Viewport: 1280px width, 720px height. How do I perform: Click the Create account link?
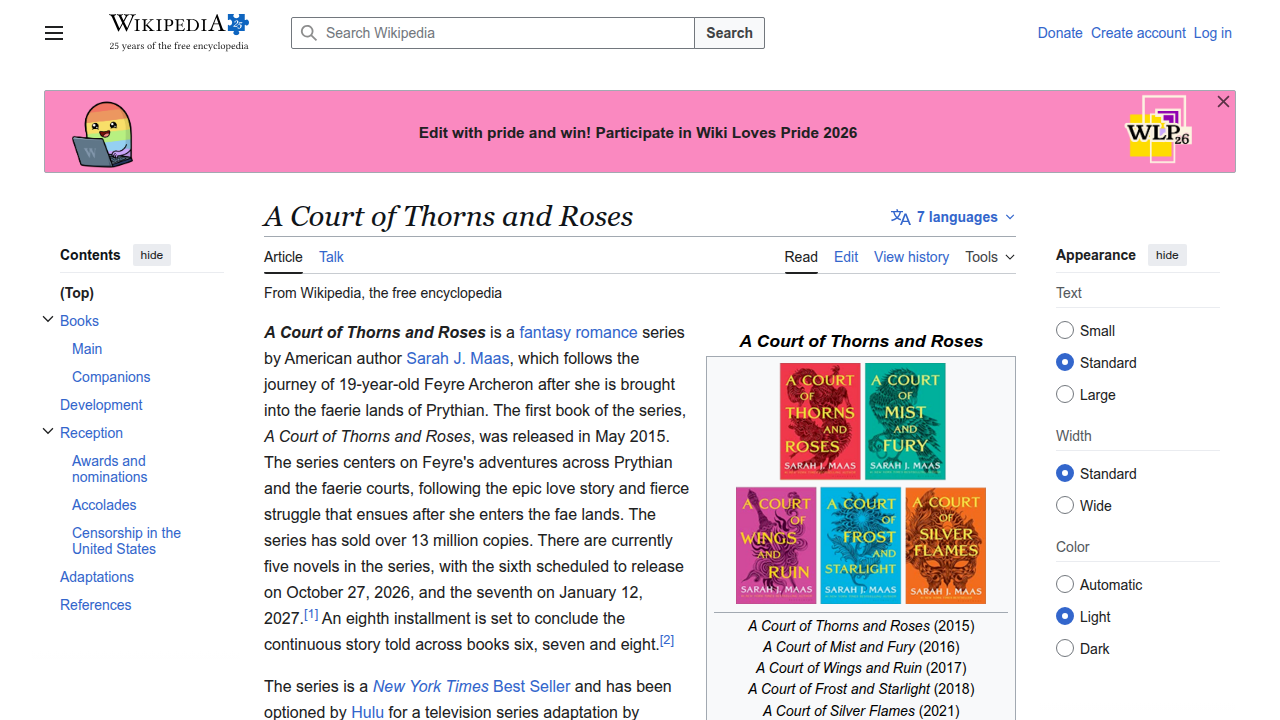coord(1138,33)
